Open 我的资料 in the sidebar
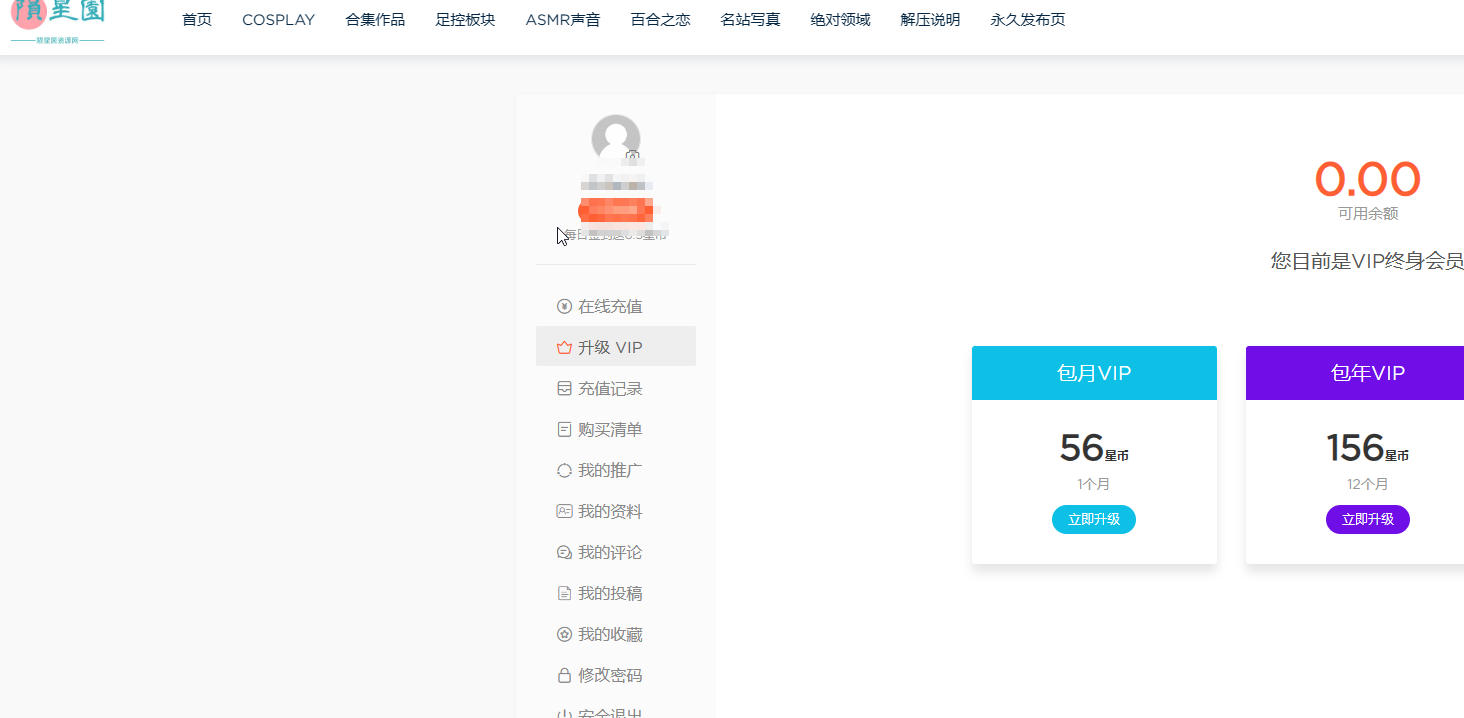Viewport: 1464px width, 718px height. click(616, 511)
